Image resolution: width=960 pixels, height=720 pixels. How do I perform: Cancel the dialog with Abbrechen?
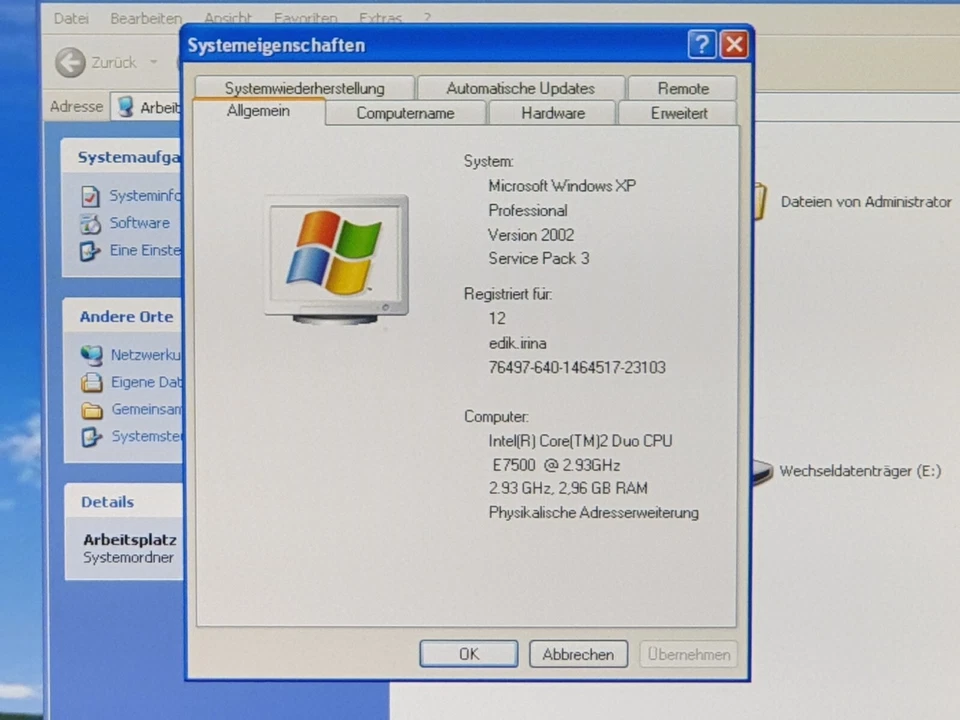(579, 654)
